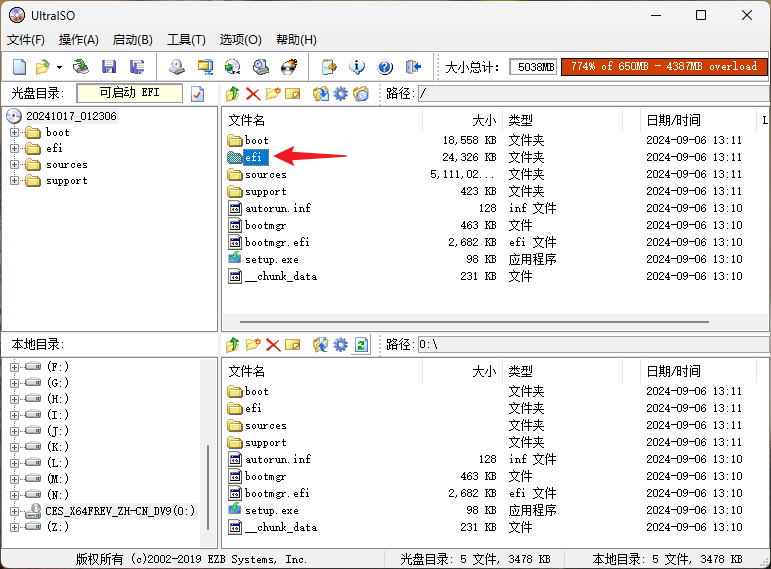771x569 pixels.
Task: Click the local tree vertical scrollbar
Action: (208, 487)
